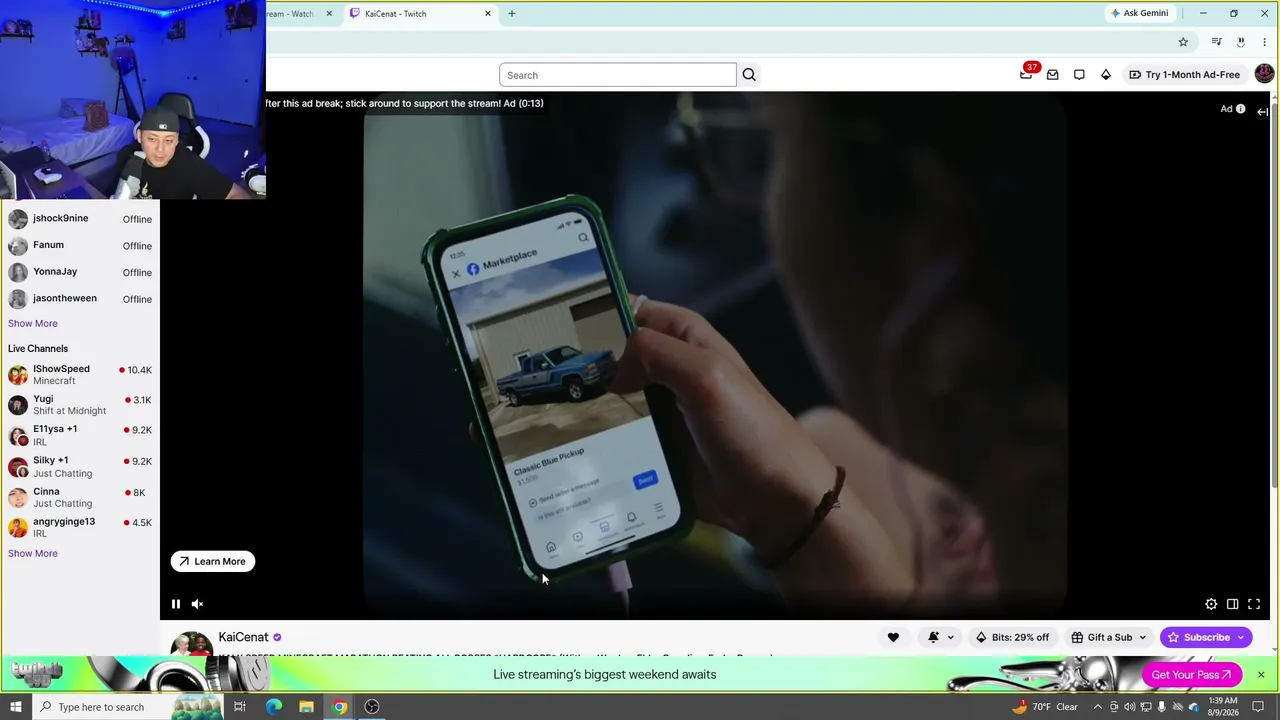
Task: Open ad info icon
Action: 1240,109
